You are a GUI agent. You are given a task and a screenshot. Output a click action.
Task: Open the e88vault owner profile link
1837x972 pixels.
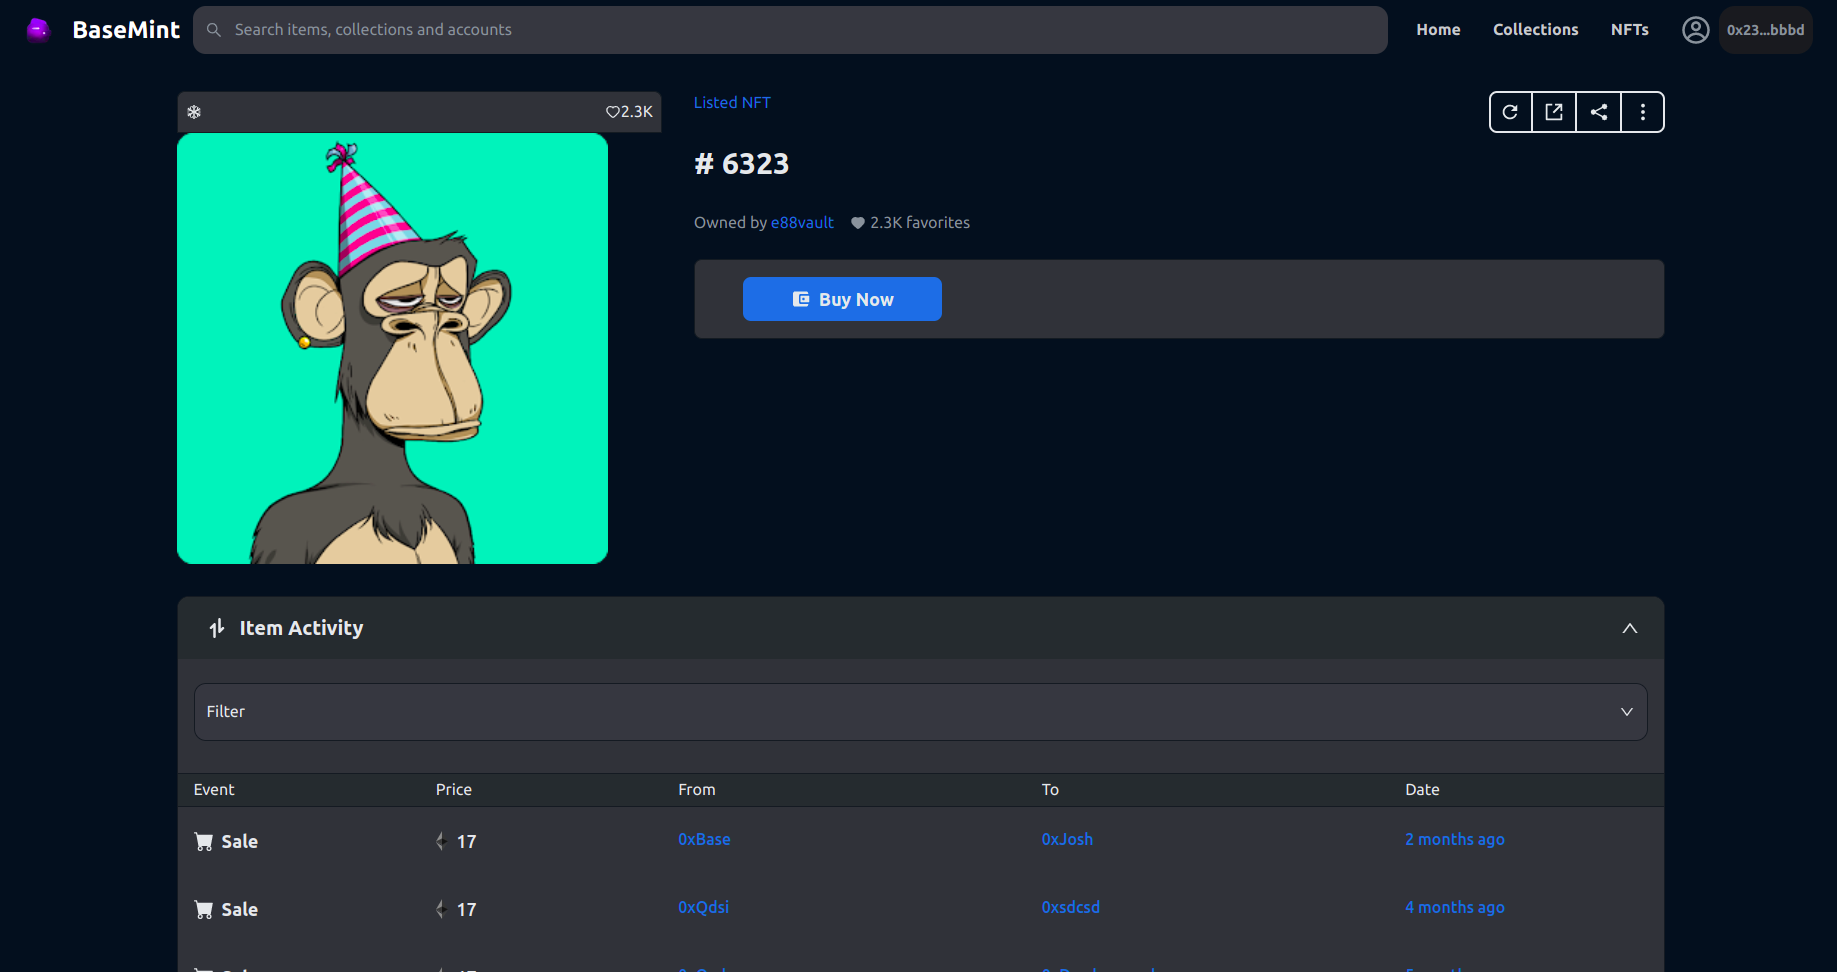[802, 223]
